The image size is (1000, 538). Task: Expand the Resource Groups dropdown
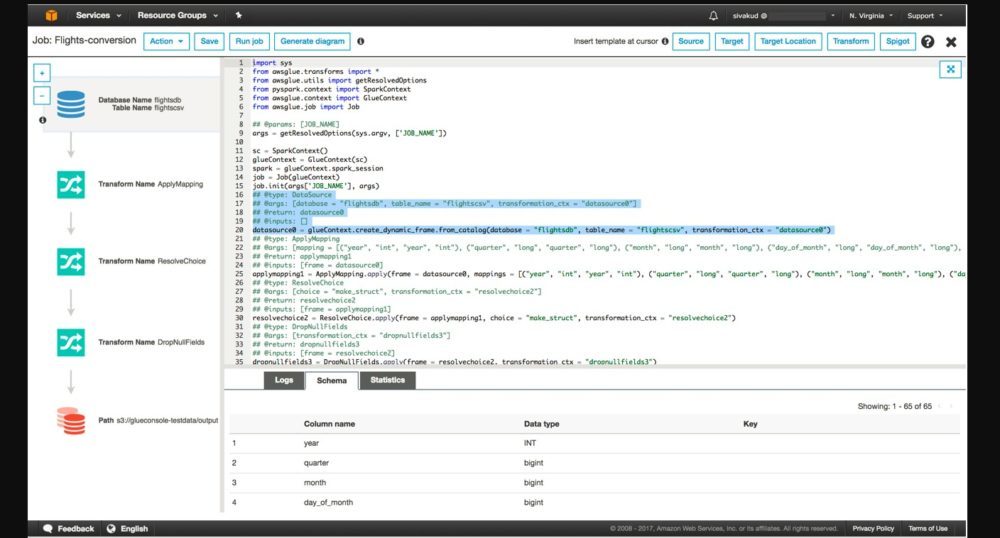pyautogui.click(x=177, y=16)
